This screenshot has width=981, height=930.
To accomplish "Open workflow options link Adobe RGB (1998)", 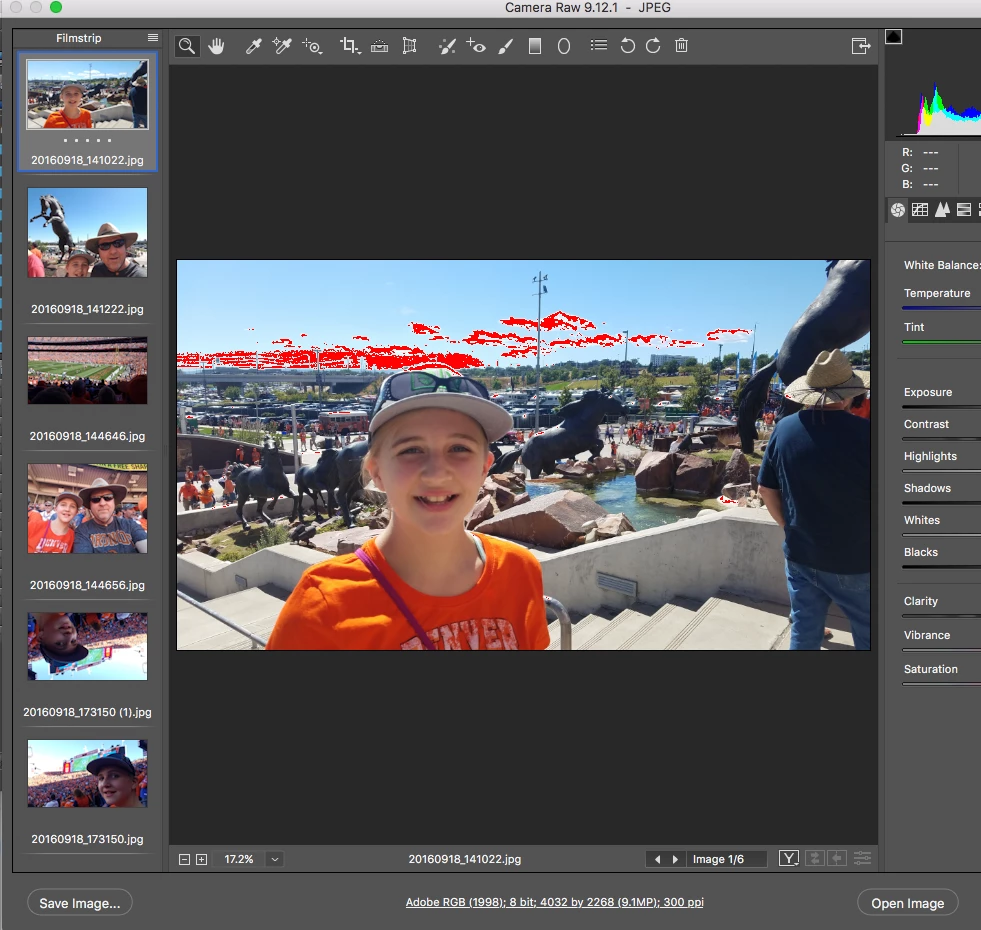I will point(554,902).
